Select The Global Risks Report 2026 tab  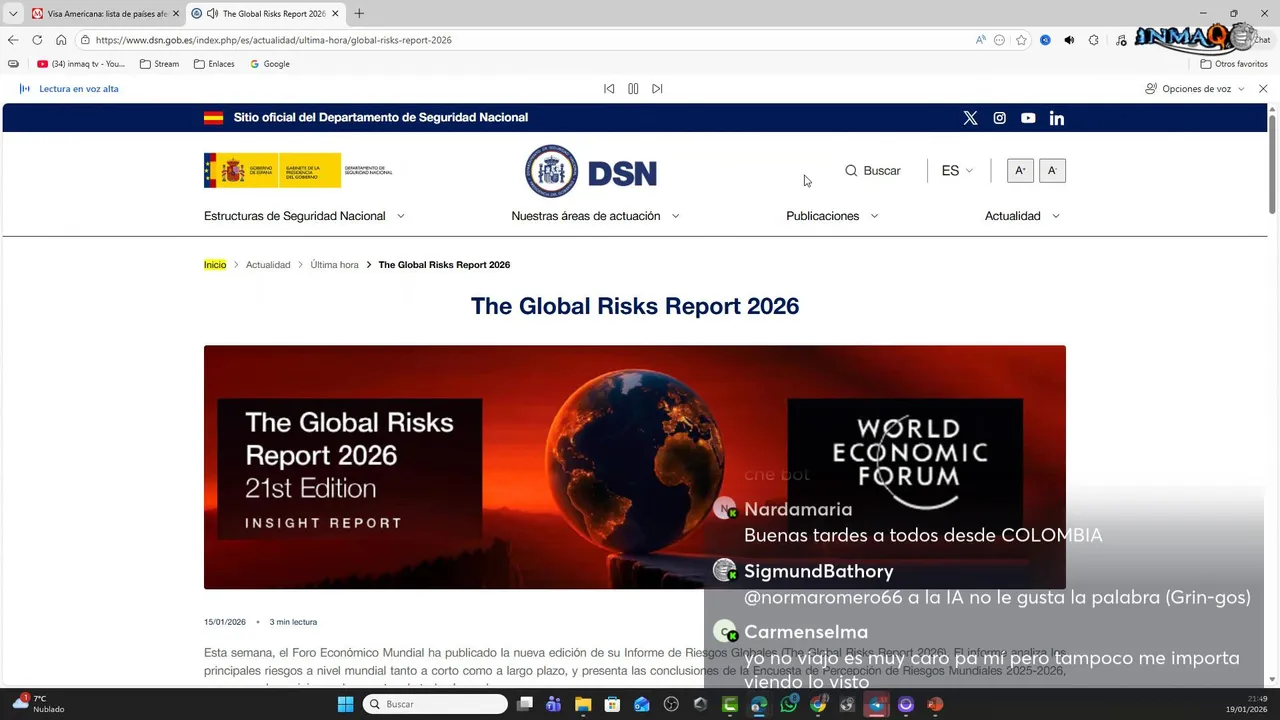265,13
